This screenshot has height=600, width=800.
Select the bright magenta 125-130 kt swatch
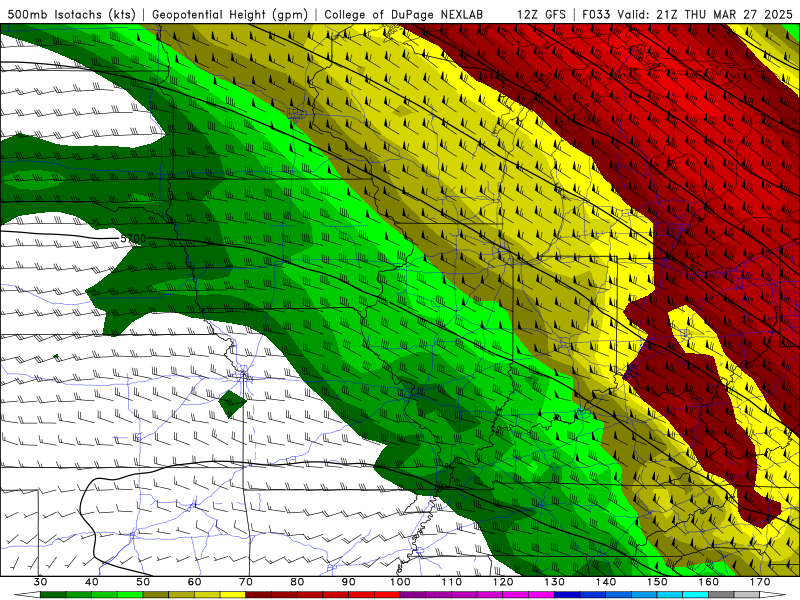(541, 595)
